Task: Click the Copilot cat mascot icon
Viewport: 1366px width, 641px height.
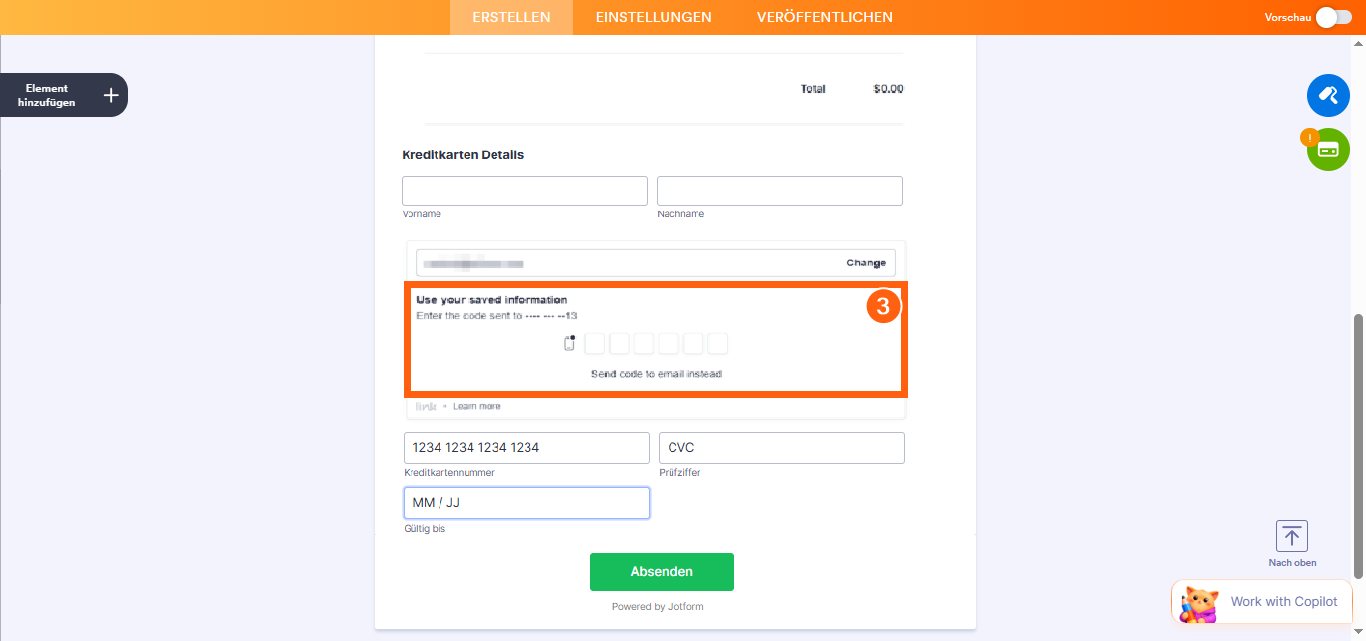Action: (1199, 603)
